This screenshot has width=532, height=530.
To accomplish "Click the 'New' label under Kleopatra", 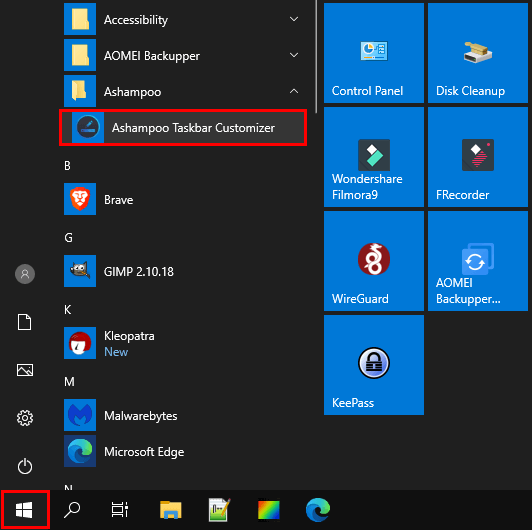I will 116,352.
